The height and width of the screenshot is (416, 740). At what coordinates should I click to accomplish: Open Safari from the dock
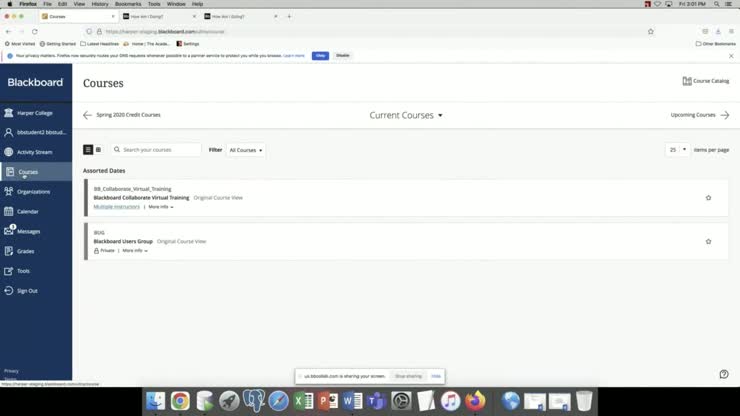(278, 401)
